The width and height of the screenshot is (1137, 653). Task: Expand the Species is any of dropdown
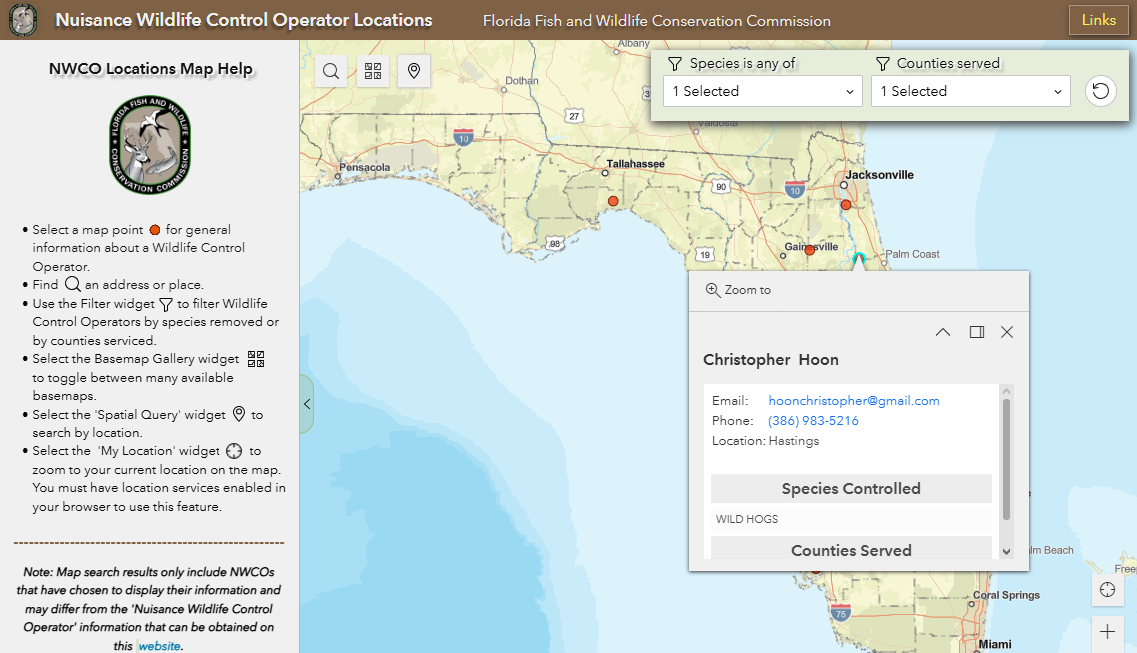coord(762,91)
